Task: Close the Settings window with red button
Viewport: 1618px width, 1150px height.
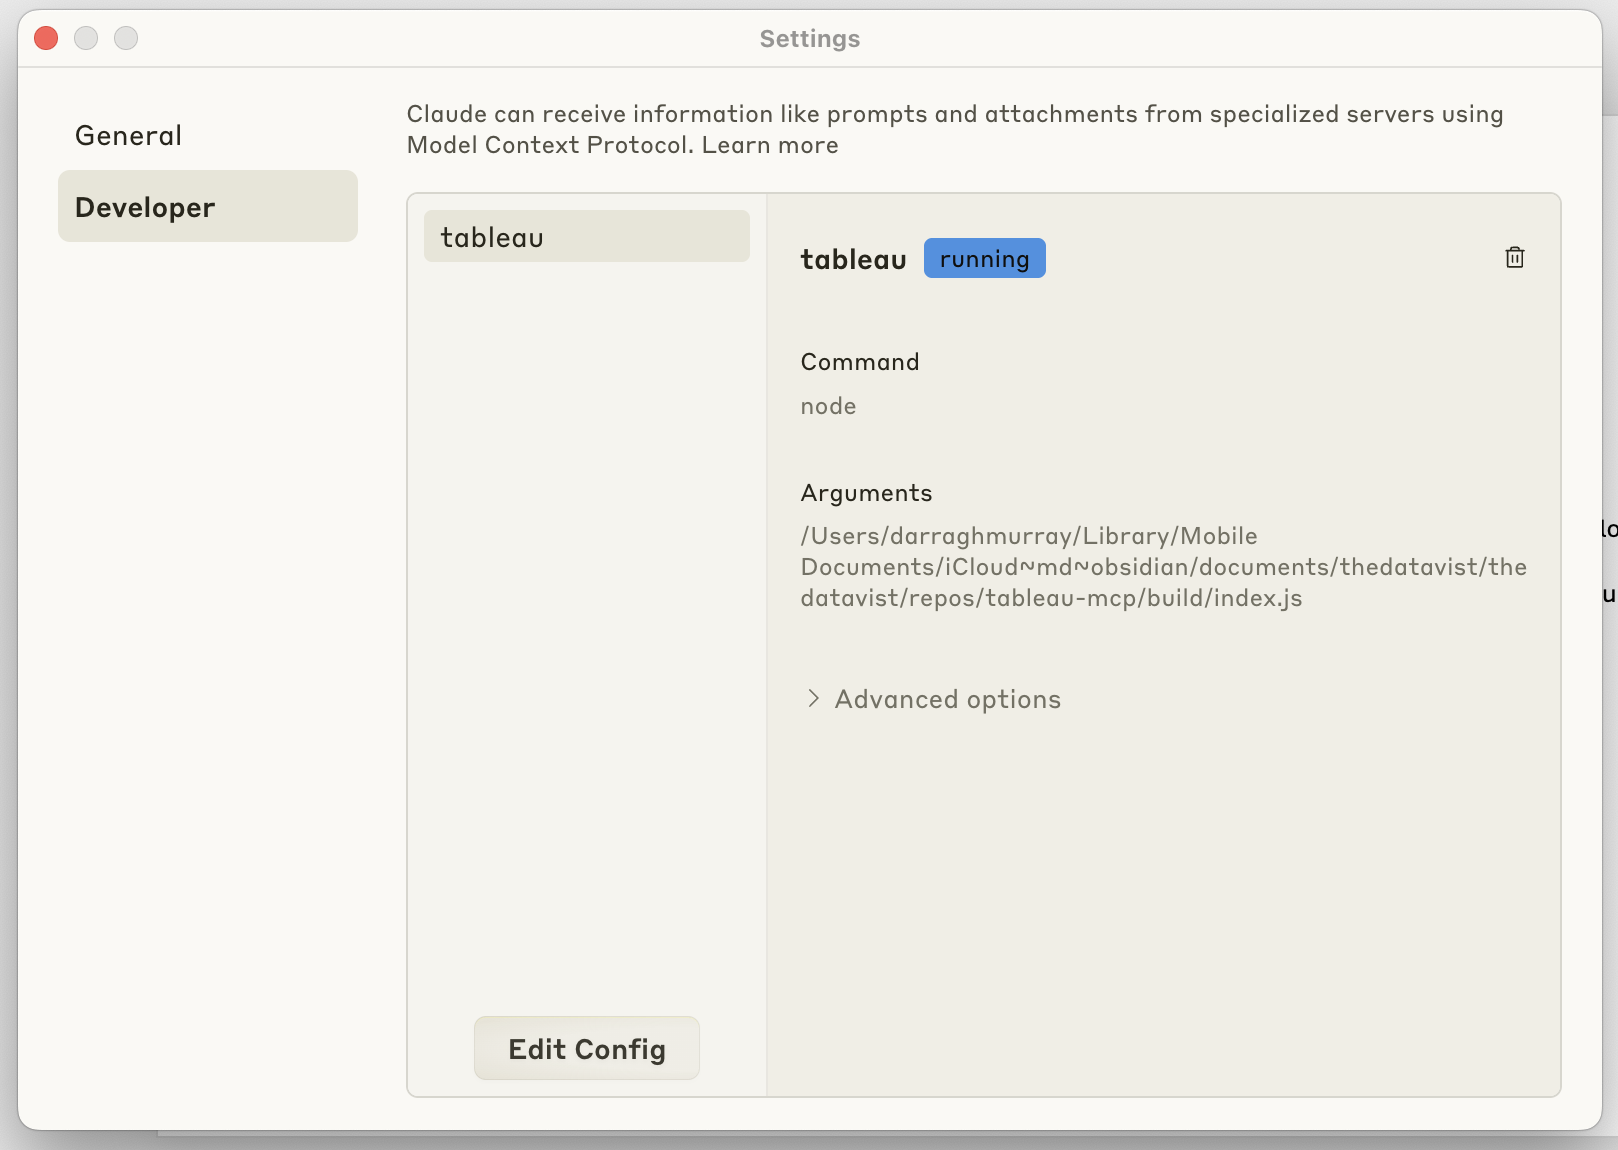Action: coord(46,38)
